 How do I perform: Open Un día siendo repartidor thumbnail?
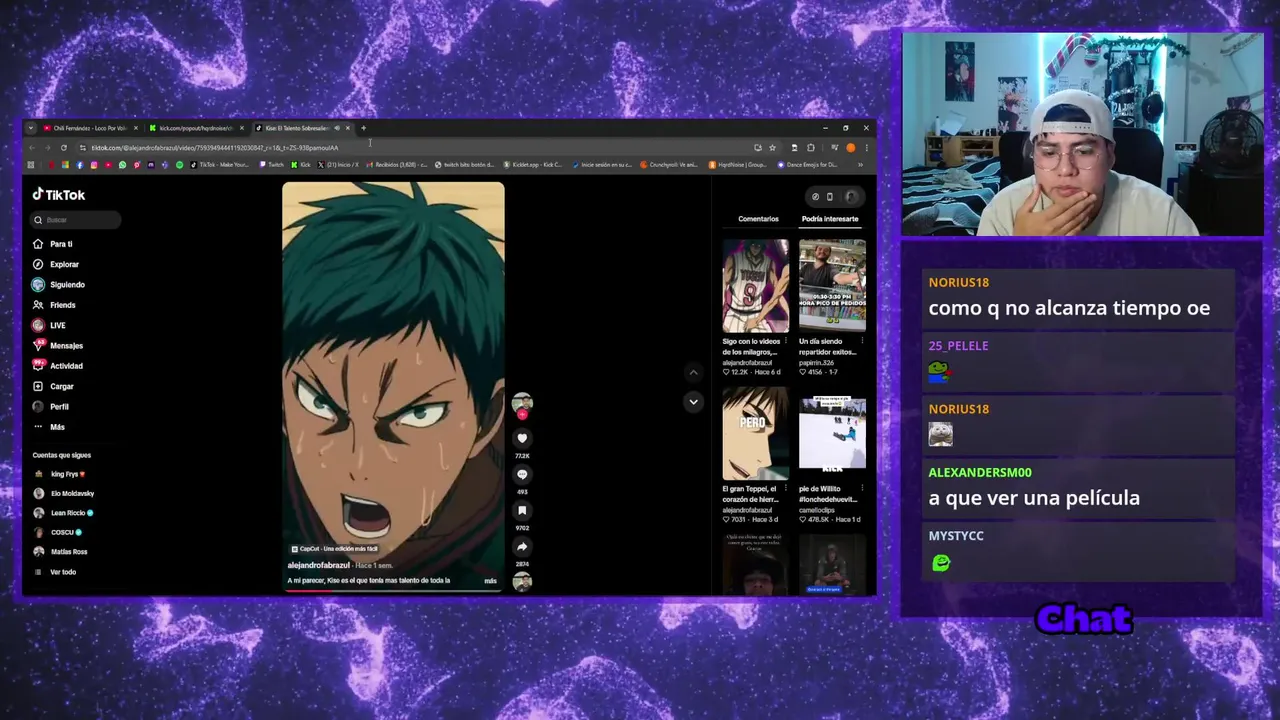coord(832,286)
